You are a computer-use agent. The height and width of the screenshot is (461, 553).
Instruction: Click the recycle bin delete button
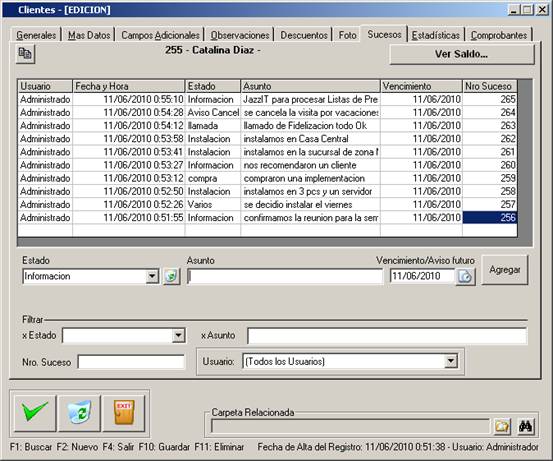pos(79,413)
